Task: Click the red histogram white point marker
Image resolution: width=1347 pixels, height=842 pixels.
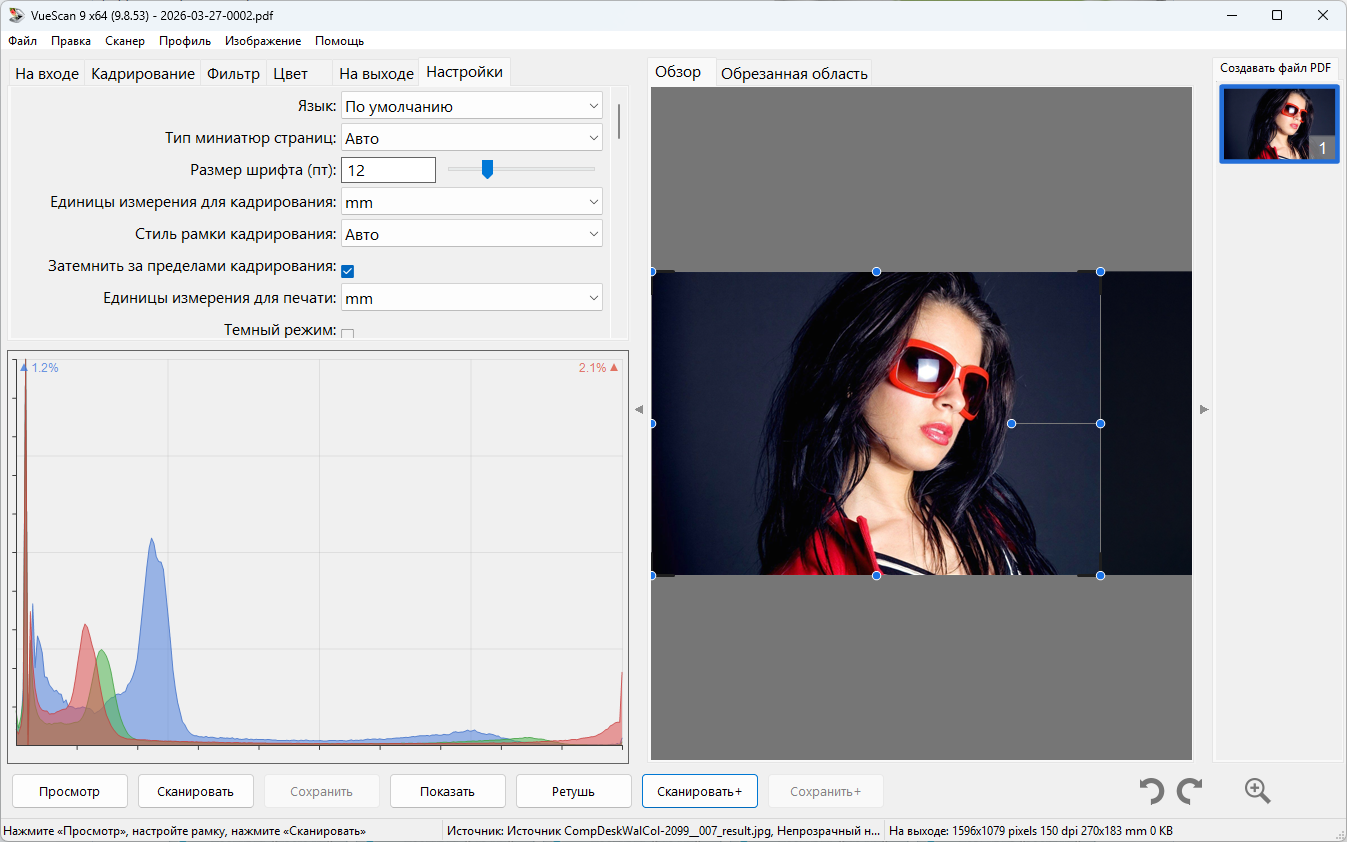Action: coord(614,368)
